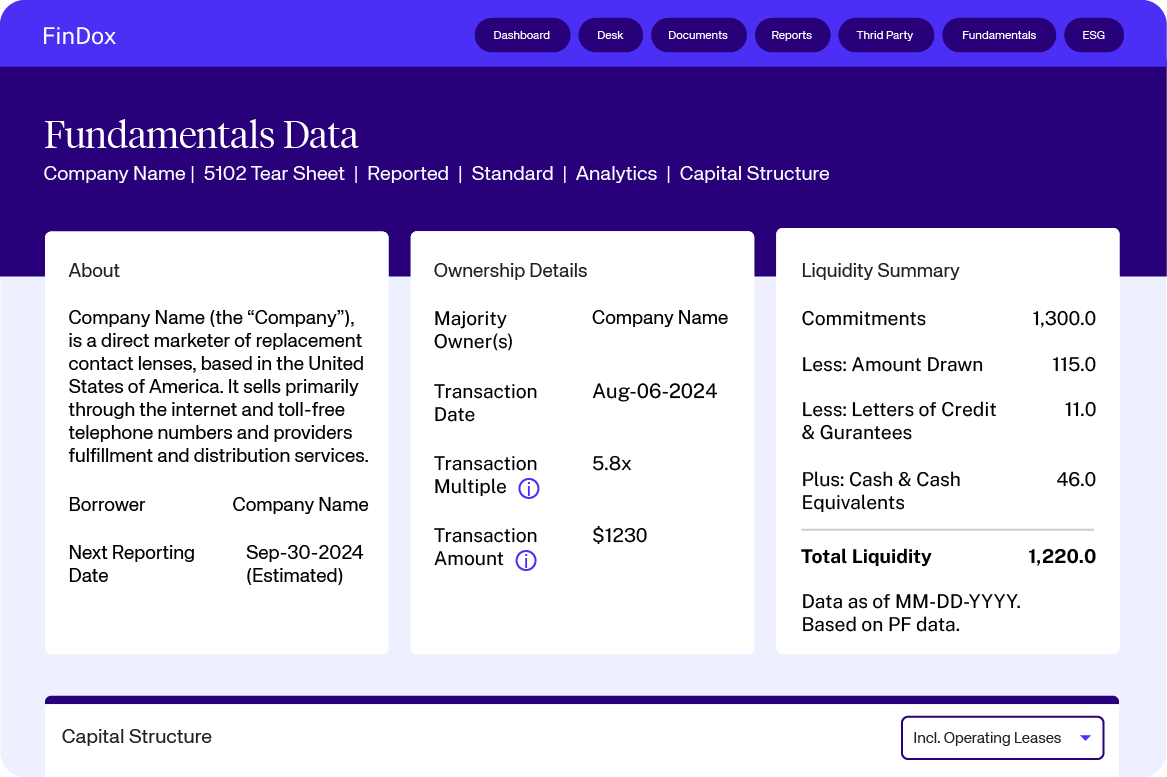1167x777 pixels.
Task: Click the Capital Structure breadcrumb
Action: 755,173
